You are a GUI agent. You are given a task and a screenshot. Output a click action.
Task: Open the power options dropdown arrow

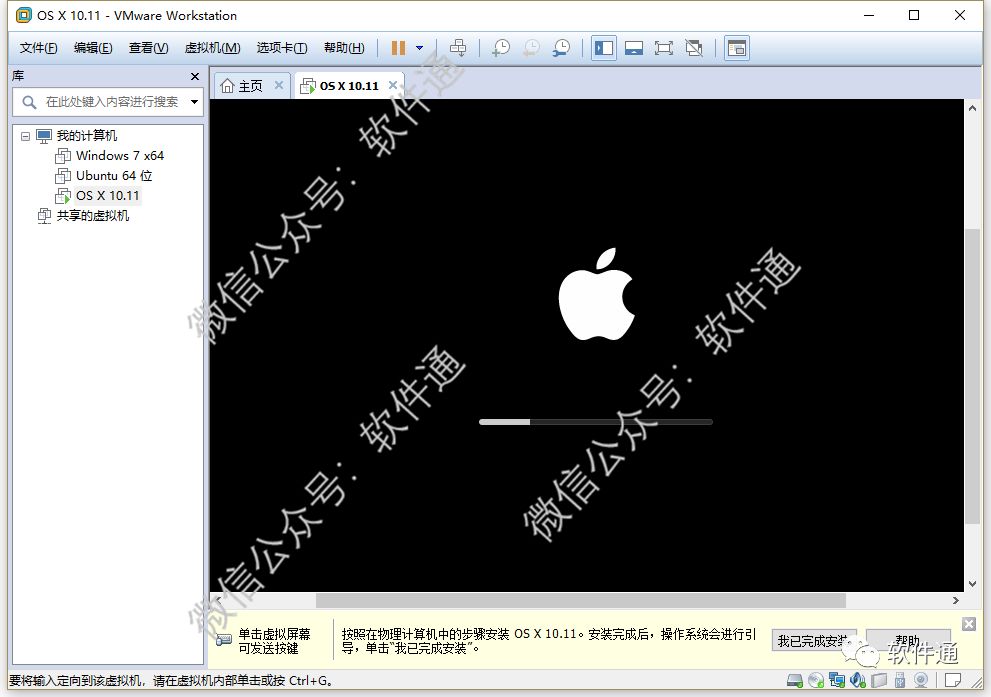pyautogui.click(x=419, y=48)
